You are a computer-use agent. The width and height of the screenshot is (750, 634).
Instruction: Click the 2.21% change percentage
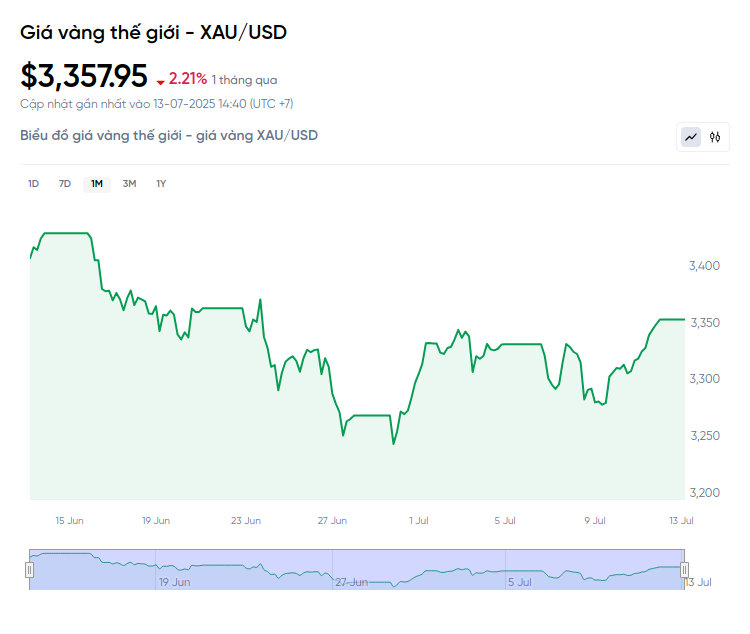click(188, 79)
